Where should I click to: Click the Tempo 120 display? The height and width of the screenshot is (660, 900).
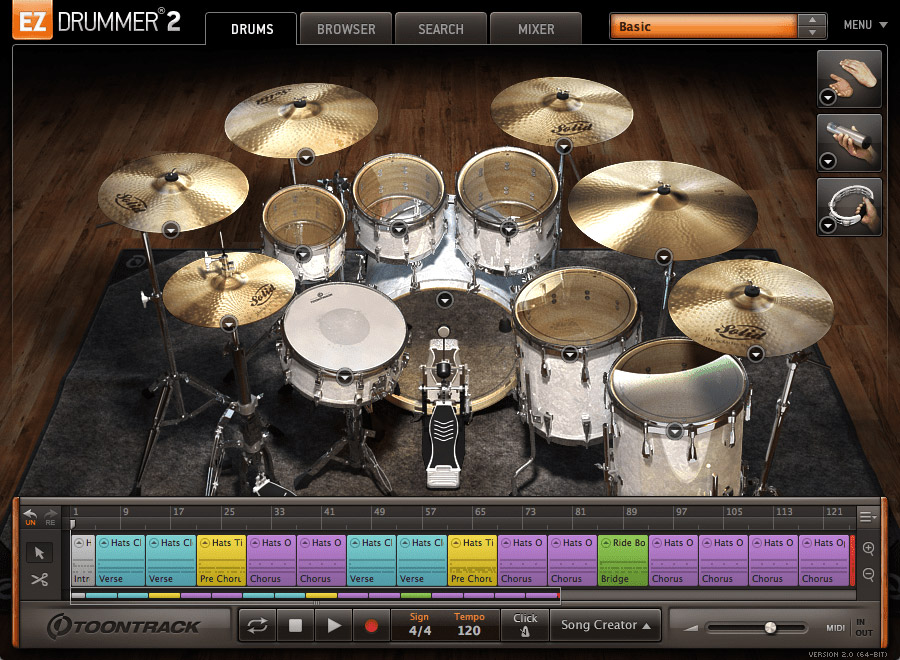(x=469, y=624)
